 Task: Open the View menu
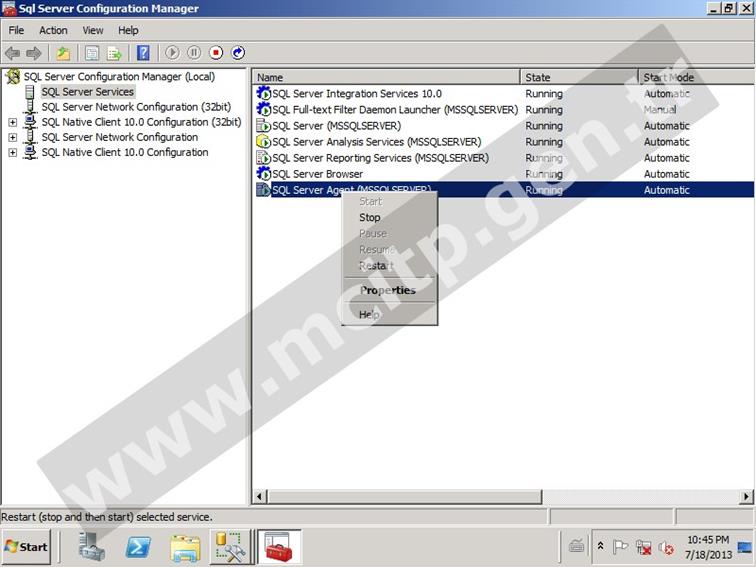click(x=93, y=30)
